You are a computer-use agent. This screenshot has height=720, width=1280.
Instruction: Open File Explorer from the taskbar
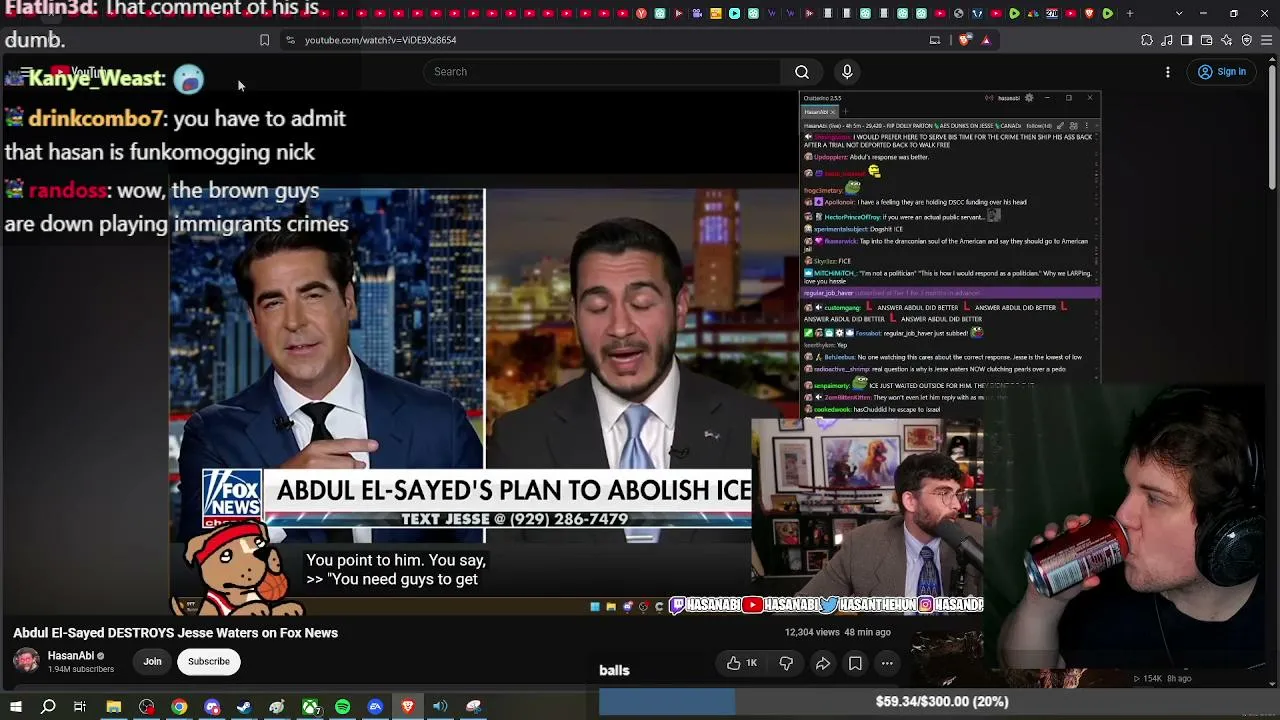click(x=114, y=707)
